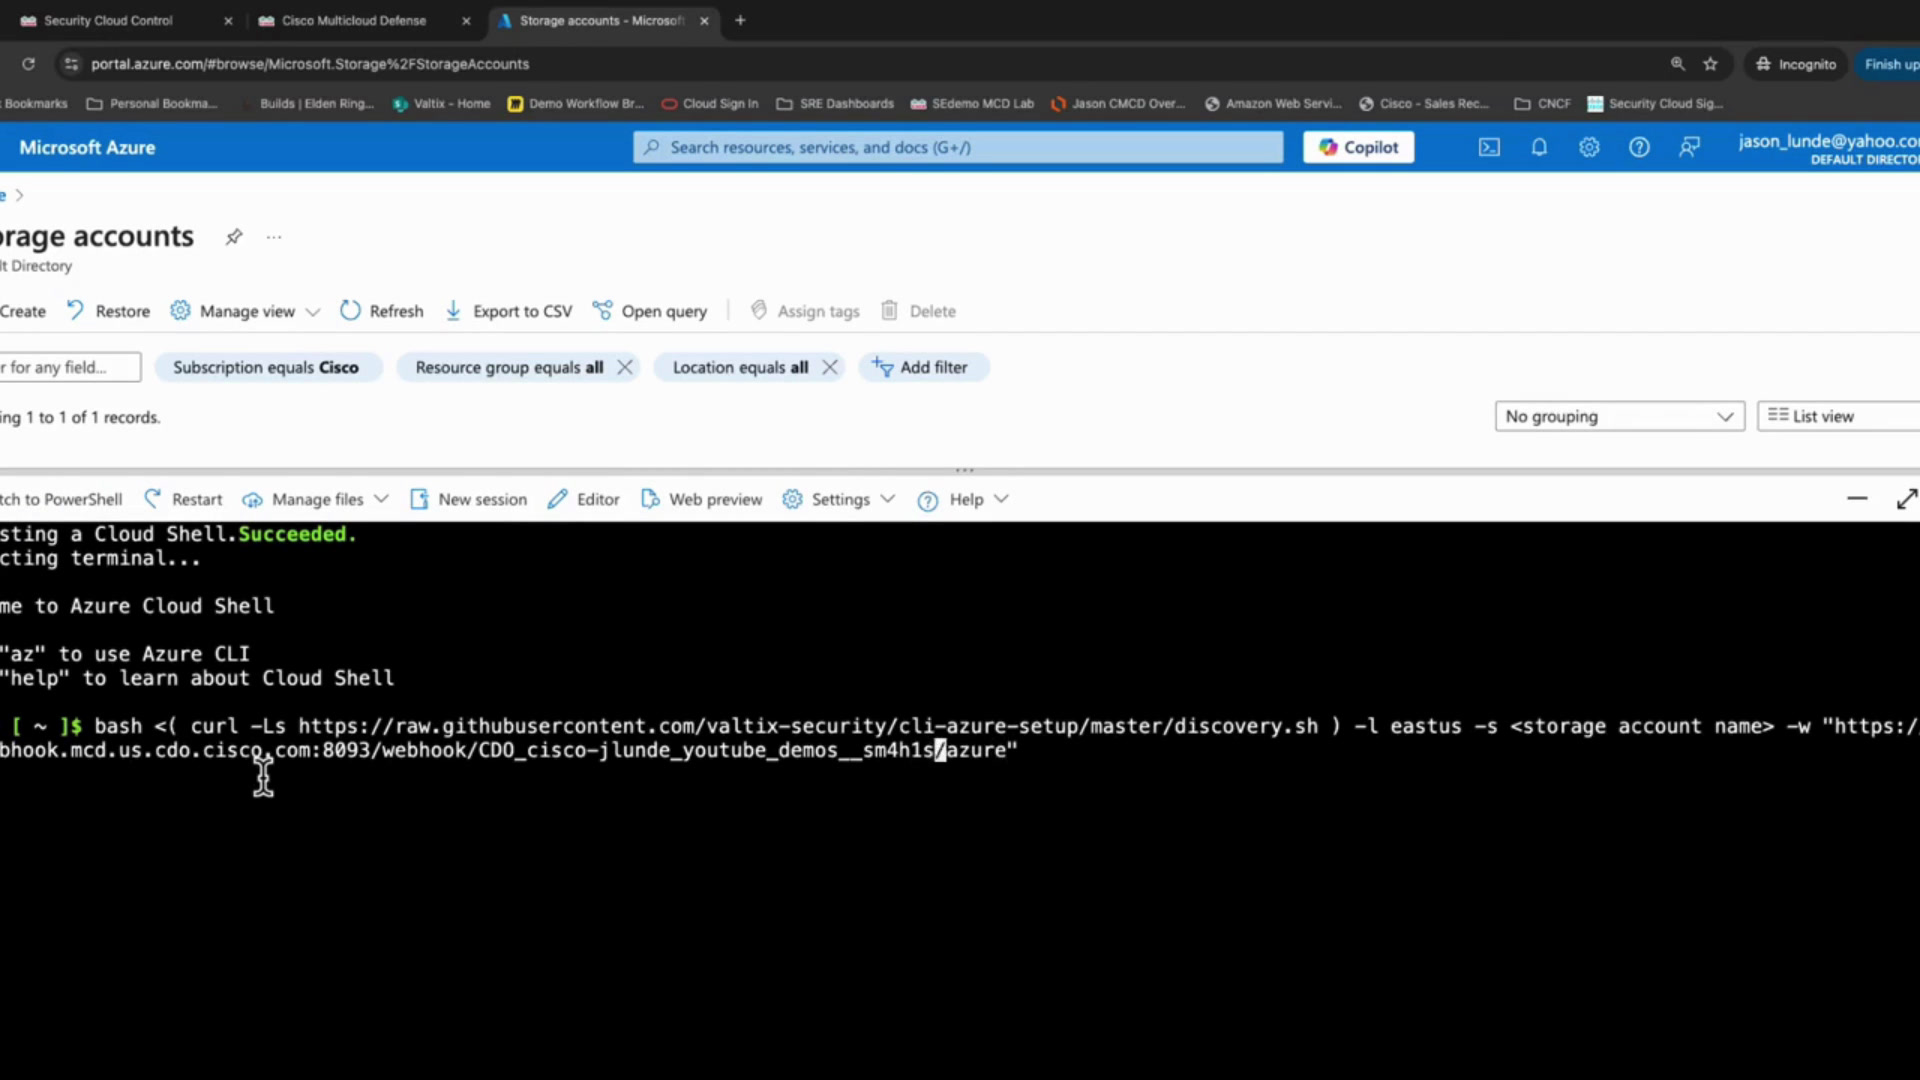This screenshot has width=1920, height=1080.
Task: Open site information icon in the address bar
Action: tap(70, 64)
